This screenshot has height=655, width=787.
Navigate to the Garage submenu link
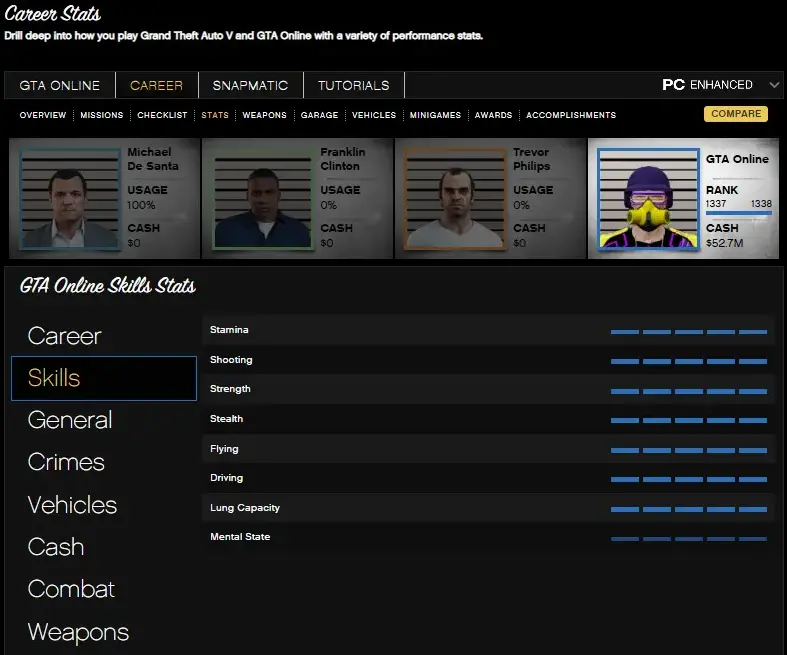[319, 115]
